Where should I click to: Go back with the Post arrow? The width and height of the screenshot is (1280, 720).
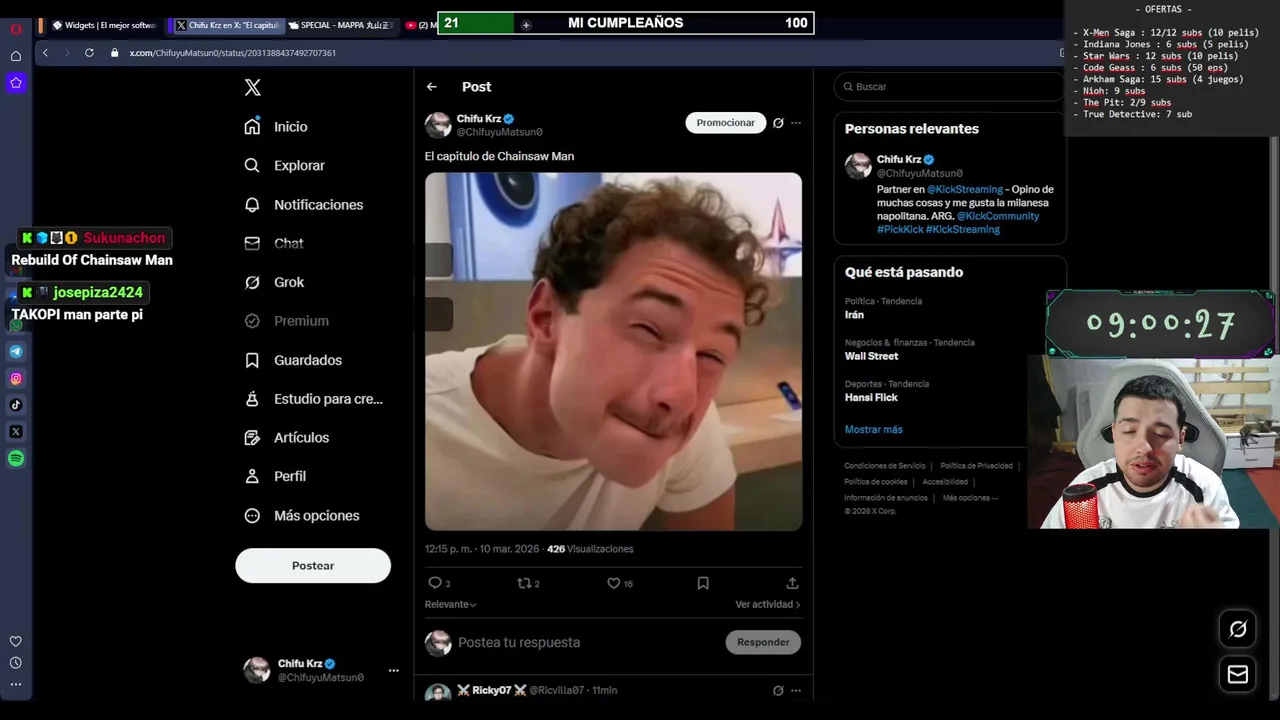click(432, 87)
